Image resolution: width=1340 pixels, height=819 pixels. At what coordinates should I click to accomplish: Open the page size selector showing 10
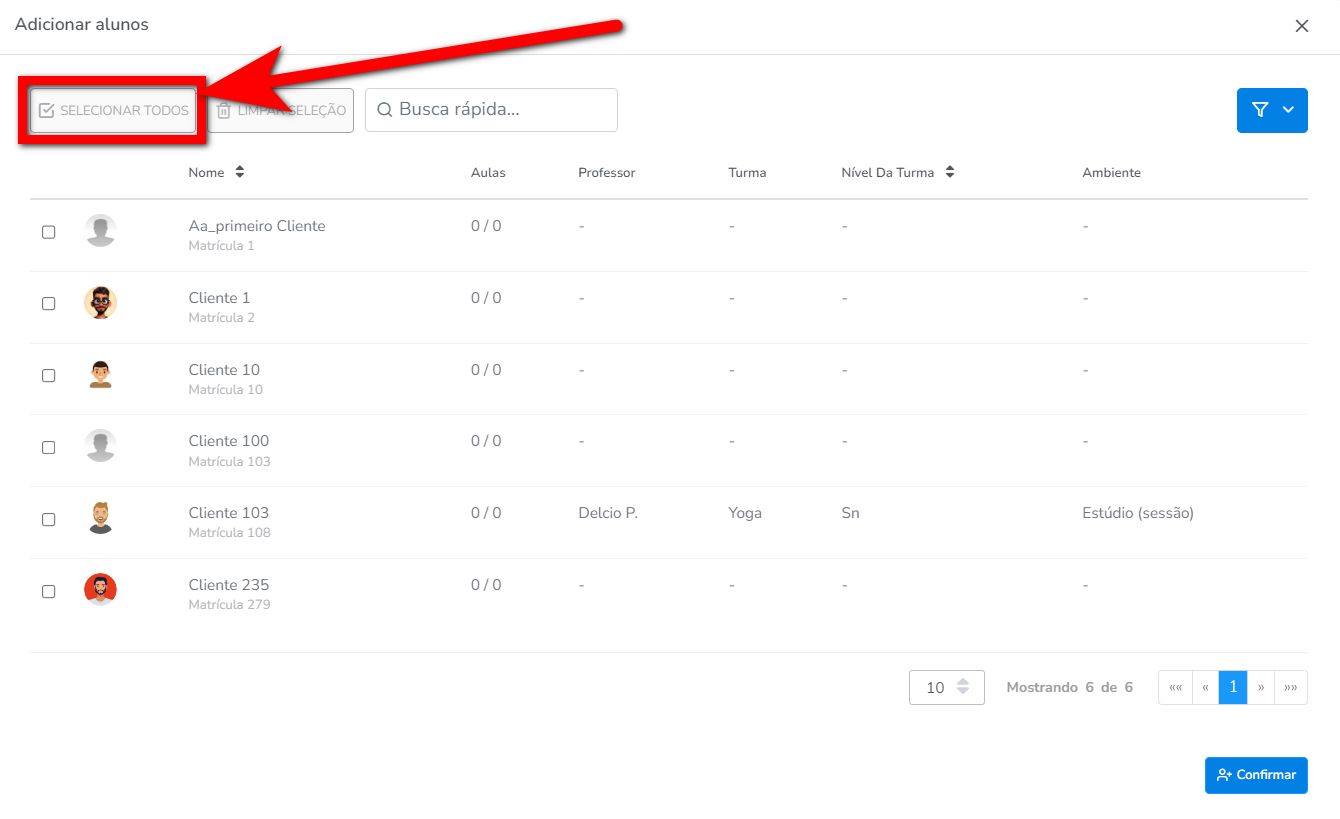pyautogui.click(x=946, y=687)
